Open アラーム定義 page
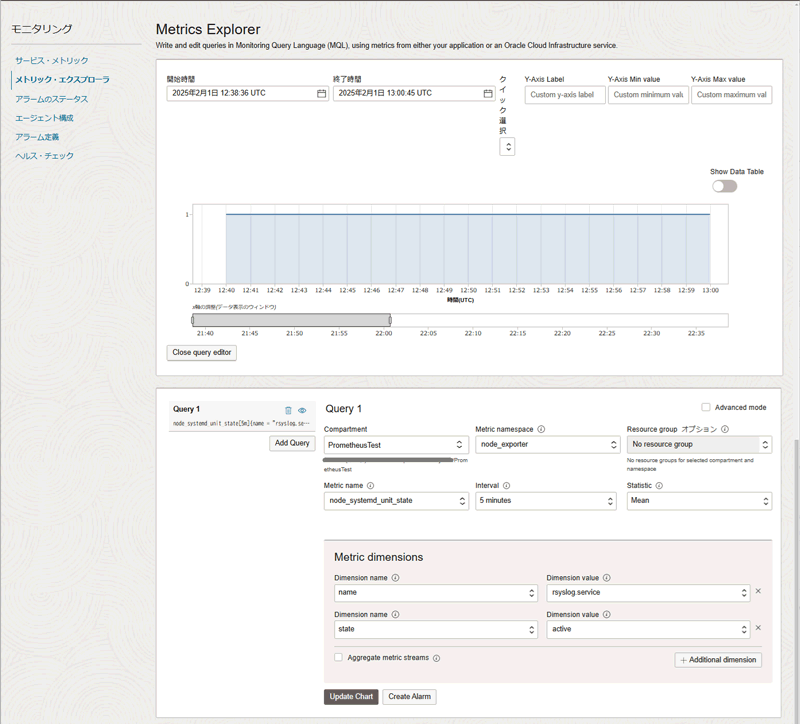Screen dimensions: 800x724 click(x=37, y=137)
